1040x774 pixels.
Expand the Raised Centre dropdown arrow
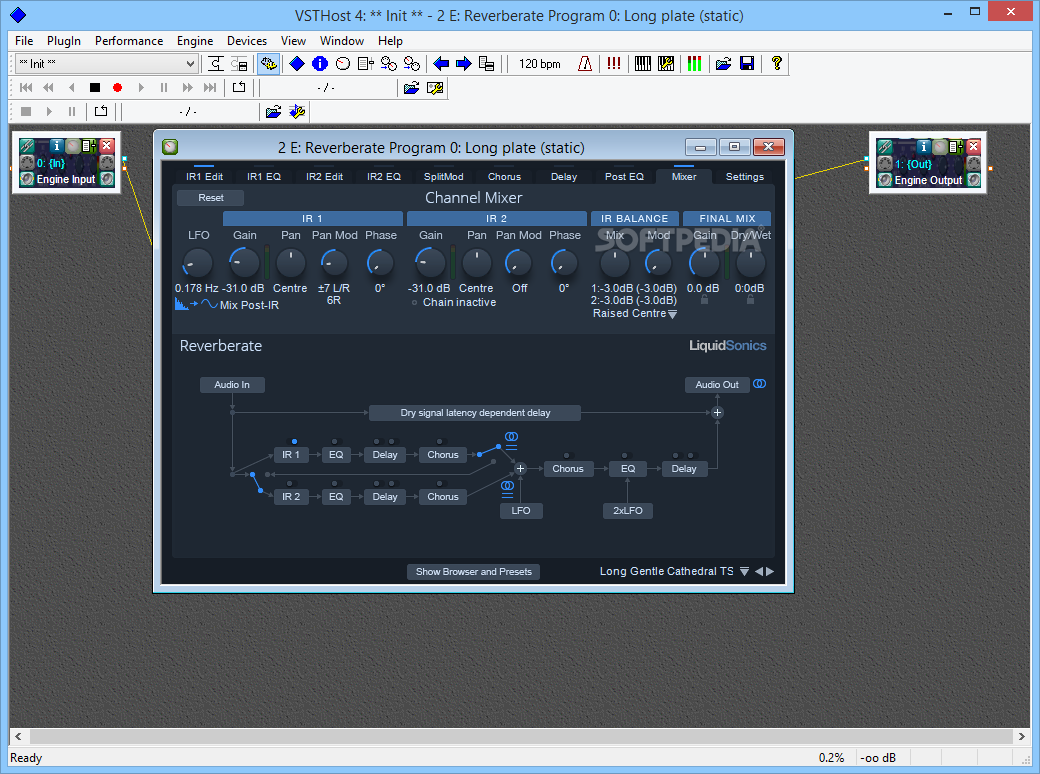tap(673, 314)
